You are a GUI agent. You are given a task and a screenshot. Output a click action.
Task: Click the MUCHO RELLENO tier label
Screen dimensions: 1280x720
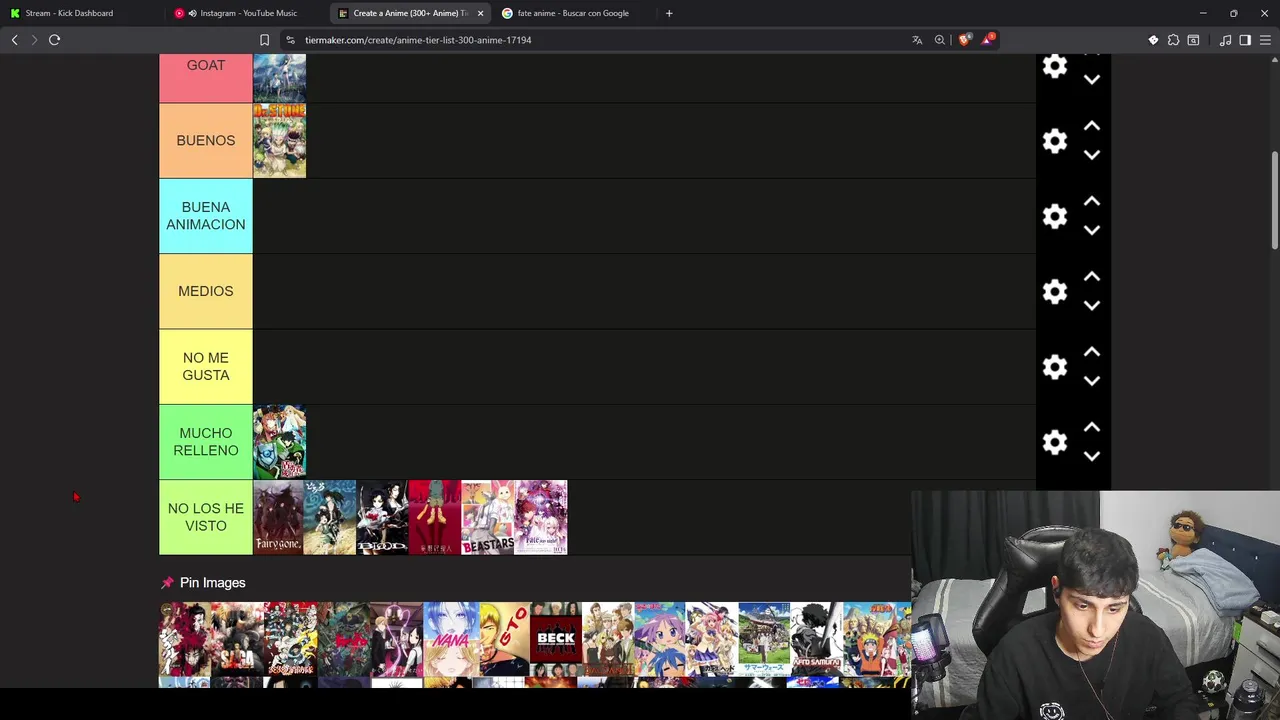coord(206,442)
